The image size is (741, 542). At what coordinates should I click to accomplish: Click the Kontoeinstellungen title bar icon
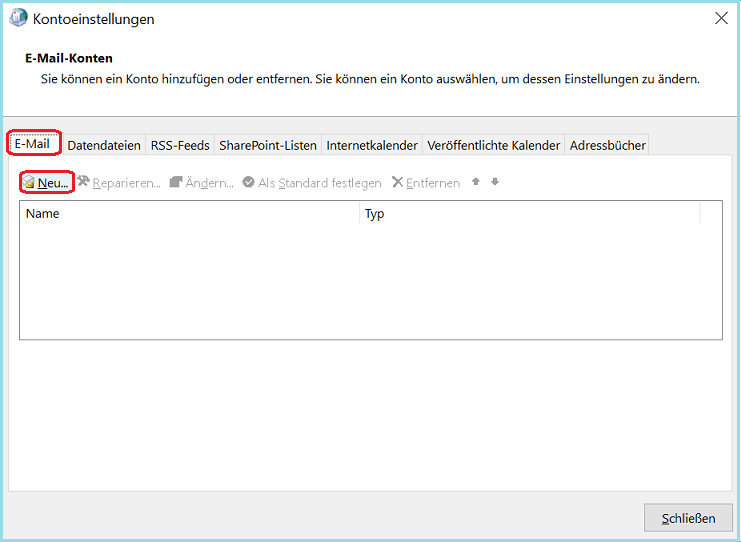[18, 18]
